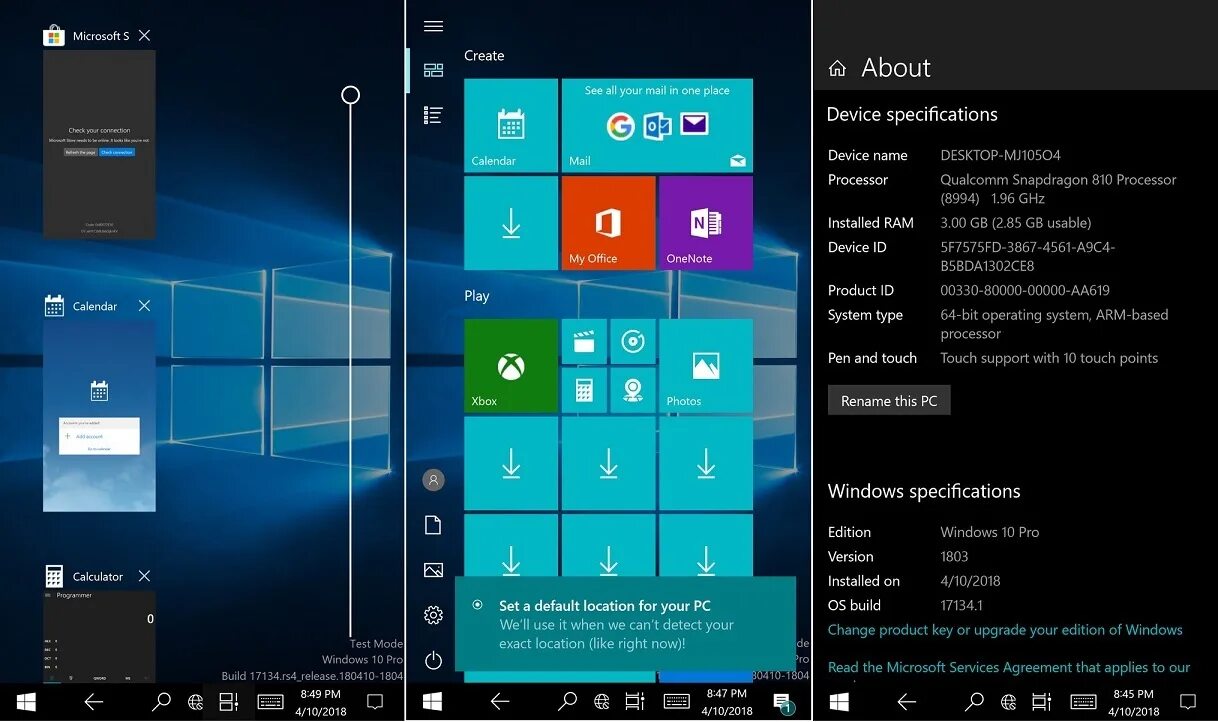Close the Microsoft Store task view card
This screenshot has height=722, width=1218.
coord(144,36)
